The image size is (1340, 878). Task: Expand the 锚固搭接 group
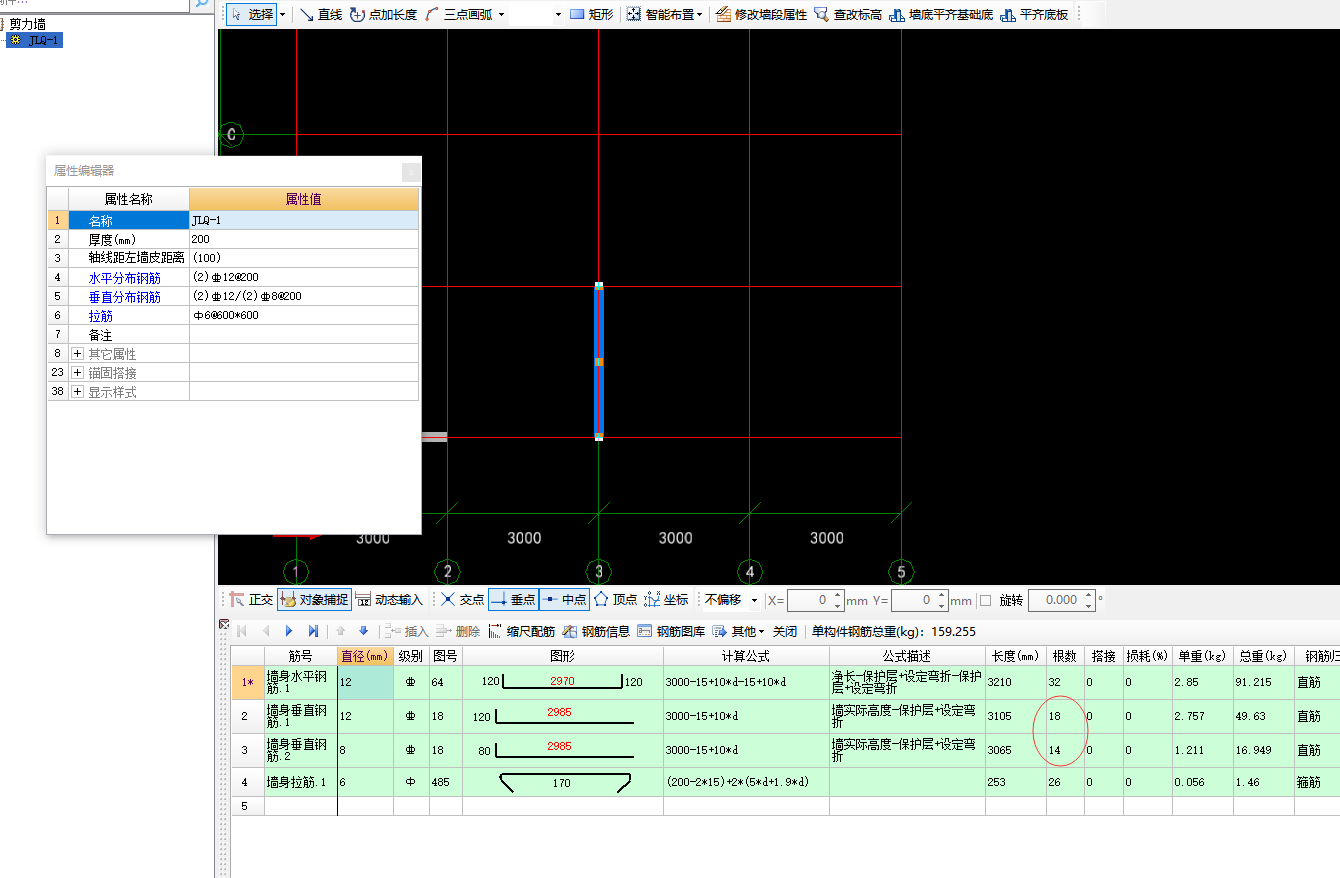click(78, 373)
